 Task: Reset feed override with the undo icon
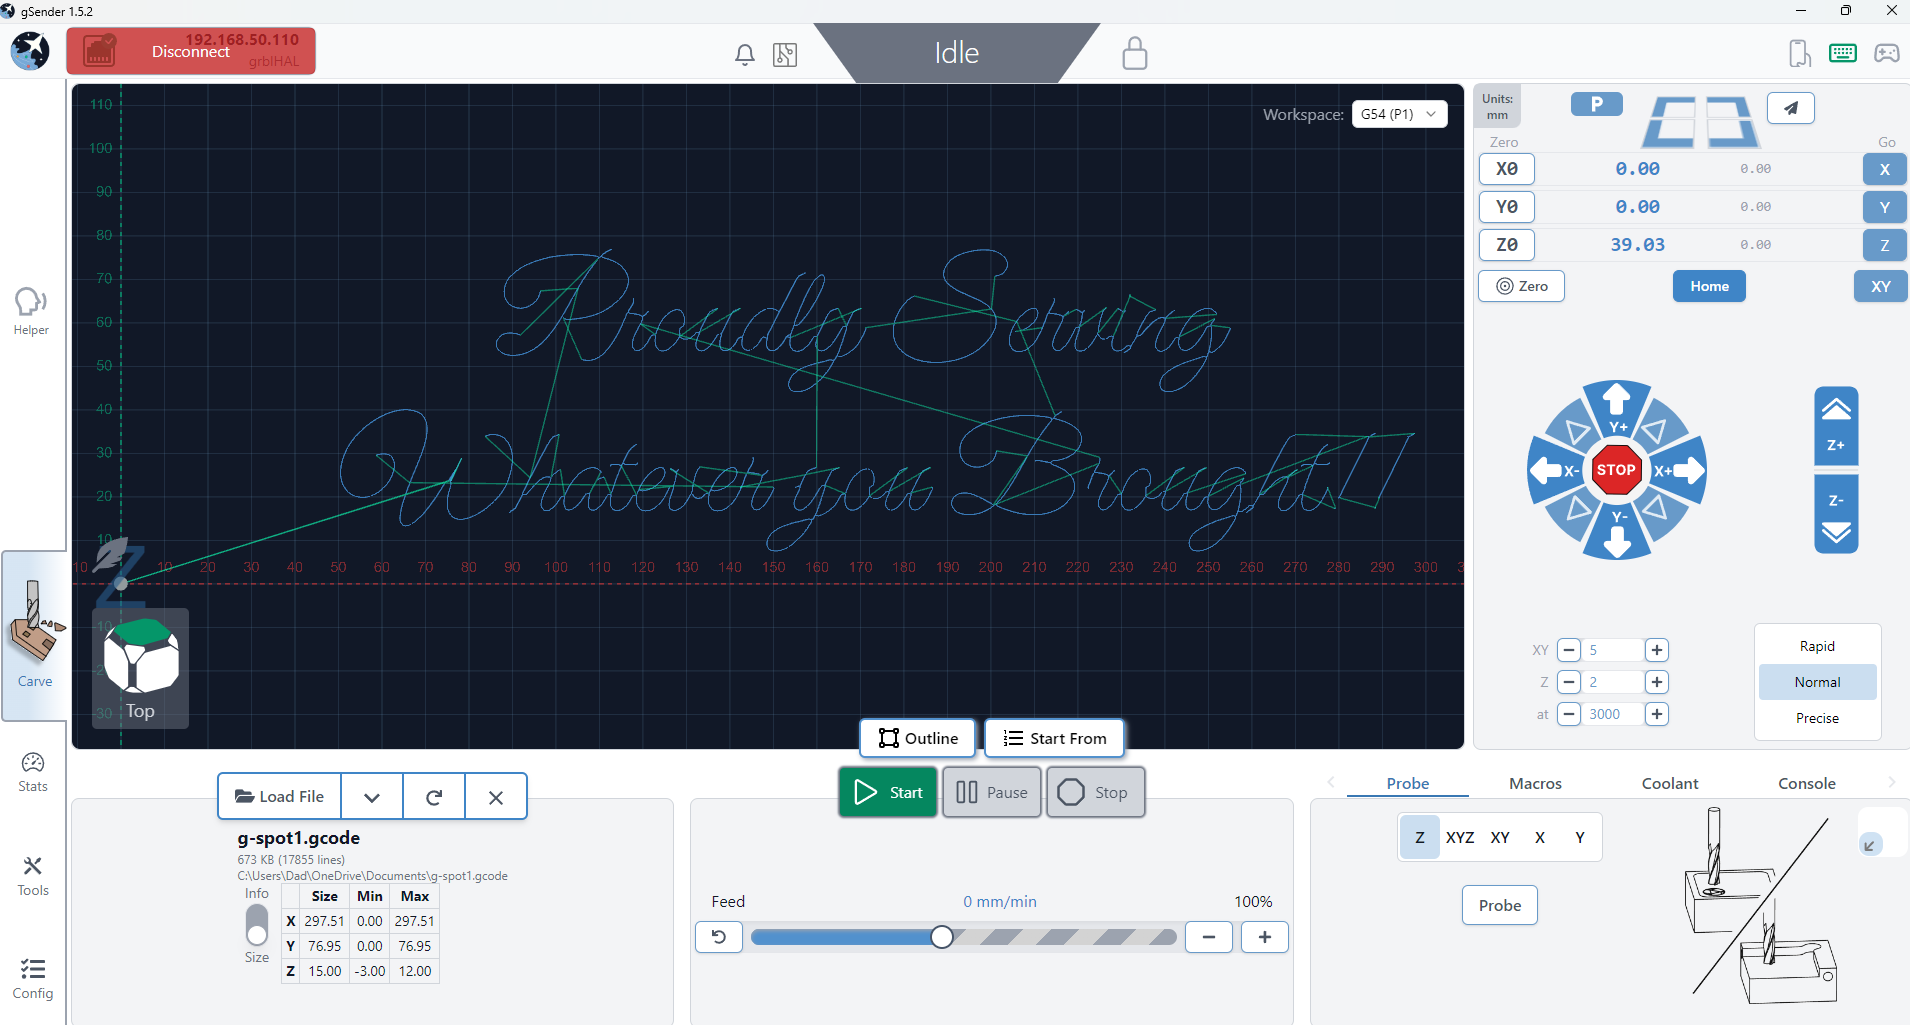click(719, 937)
